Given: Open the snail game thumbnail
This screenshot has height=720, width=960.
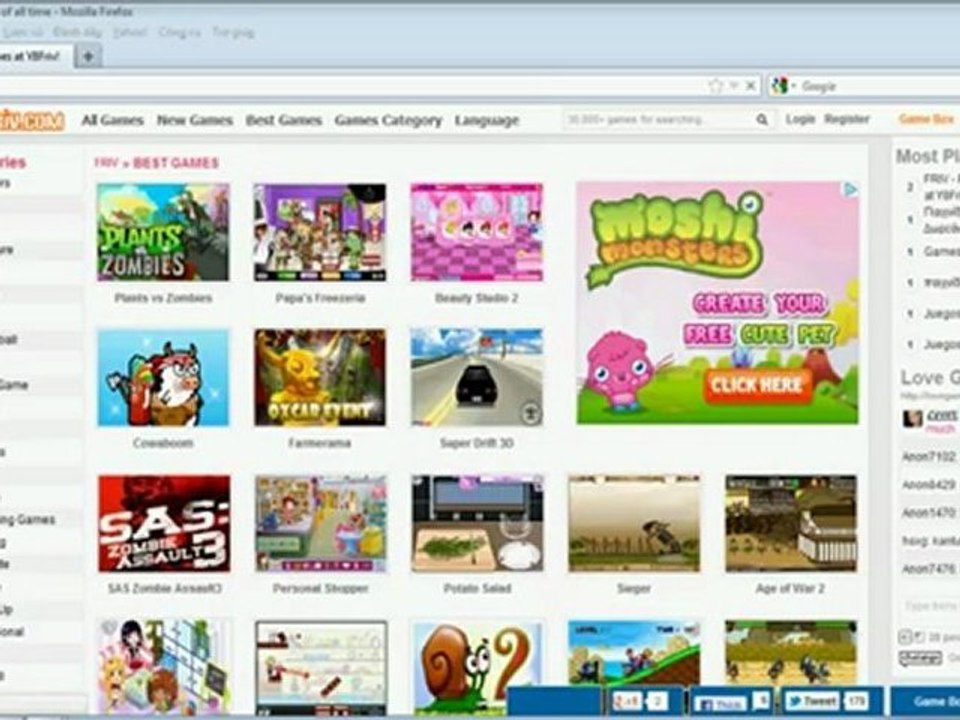Looking at the screenshot, I should (478, 668).
